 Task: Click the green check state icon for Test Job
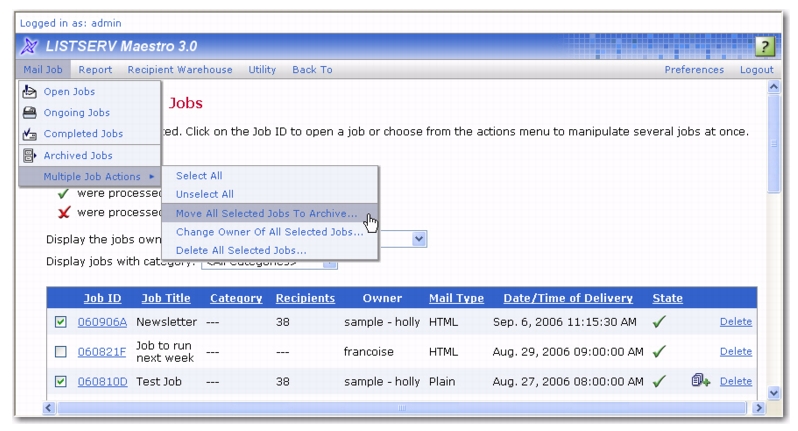click(x=660, y=381)
